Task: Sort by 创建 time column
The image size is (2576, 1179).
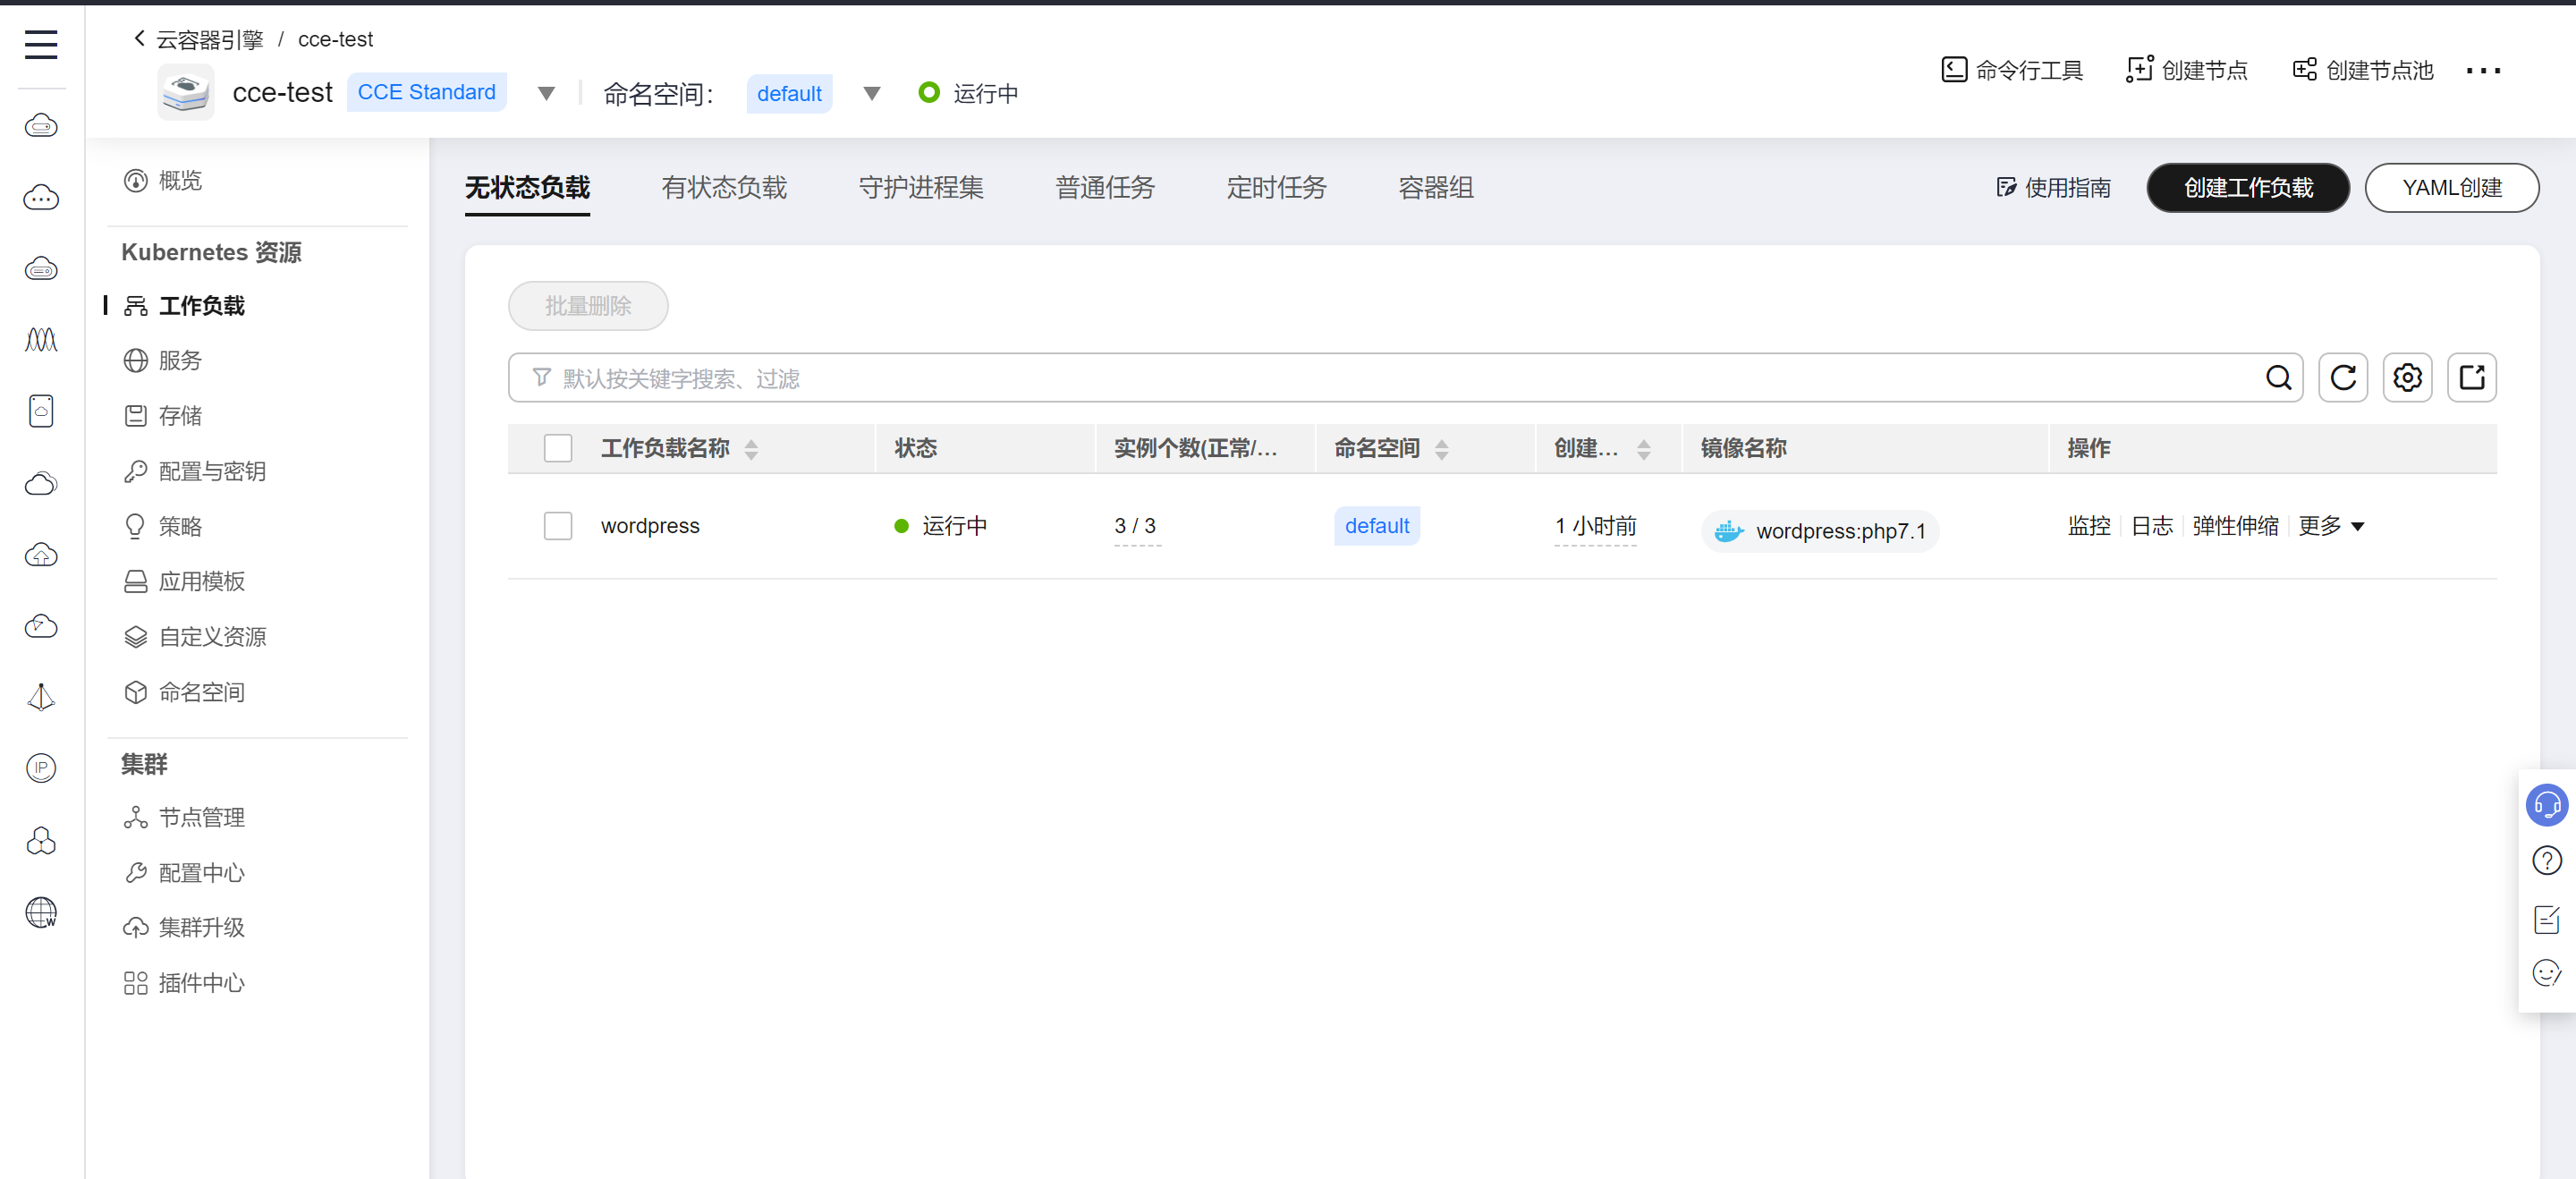Action: click(1643, 449)
